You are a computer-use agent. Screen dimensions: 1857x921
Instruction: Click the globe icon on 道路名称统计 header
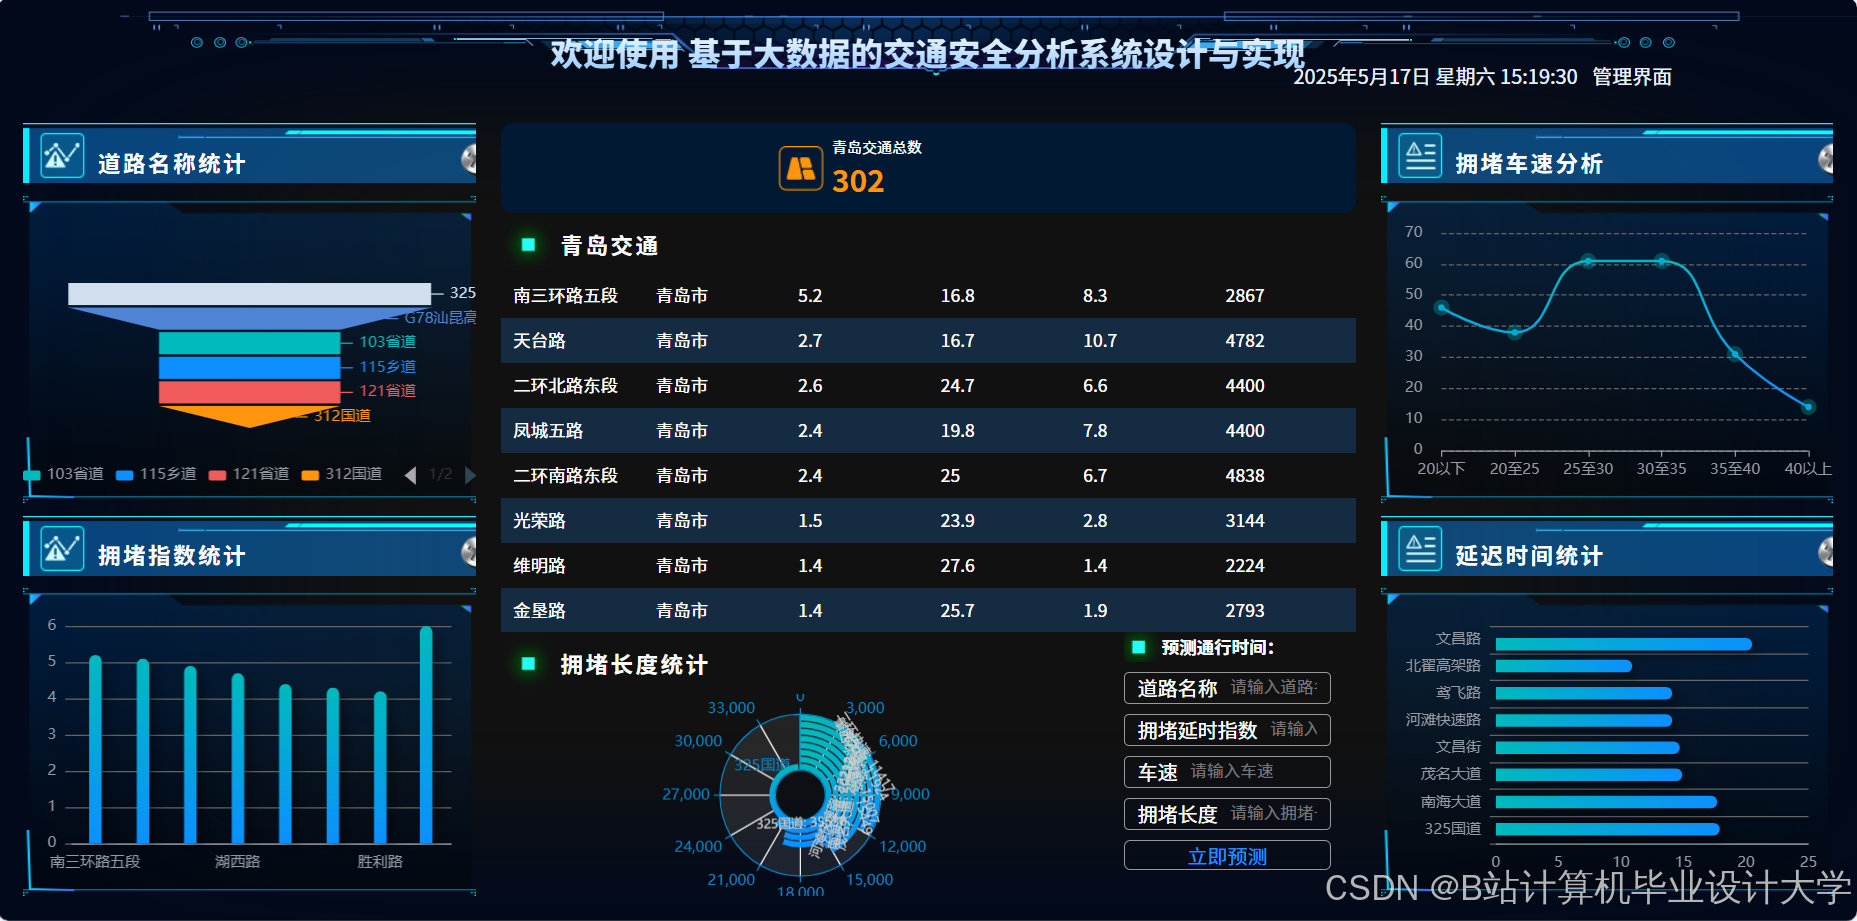(x=466, y=160)
